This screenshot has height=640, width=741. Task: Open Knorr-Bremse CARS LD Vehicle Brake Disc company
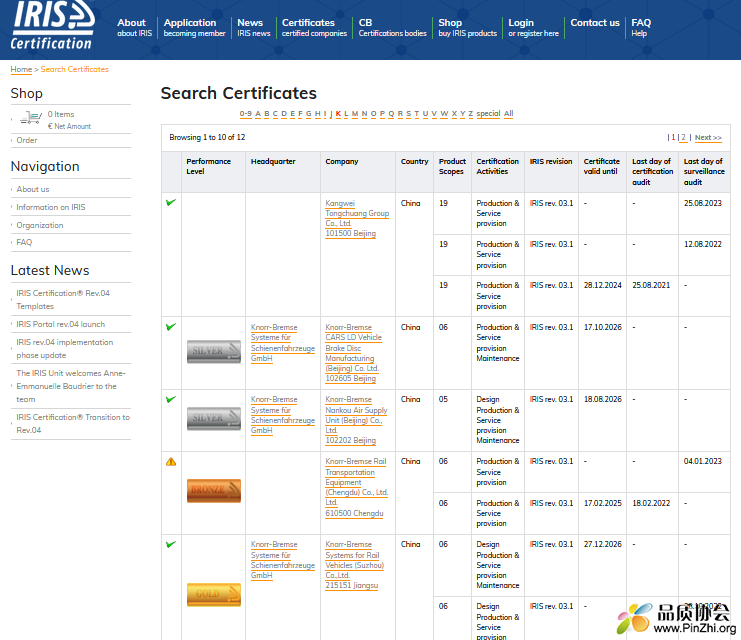click(x=353, y=353)
